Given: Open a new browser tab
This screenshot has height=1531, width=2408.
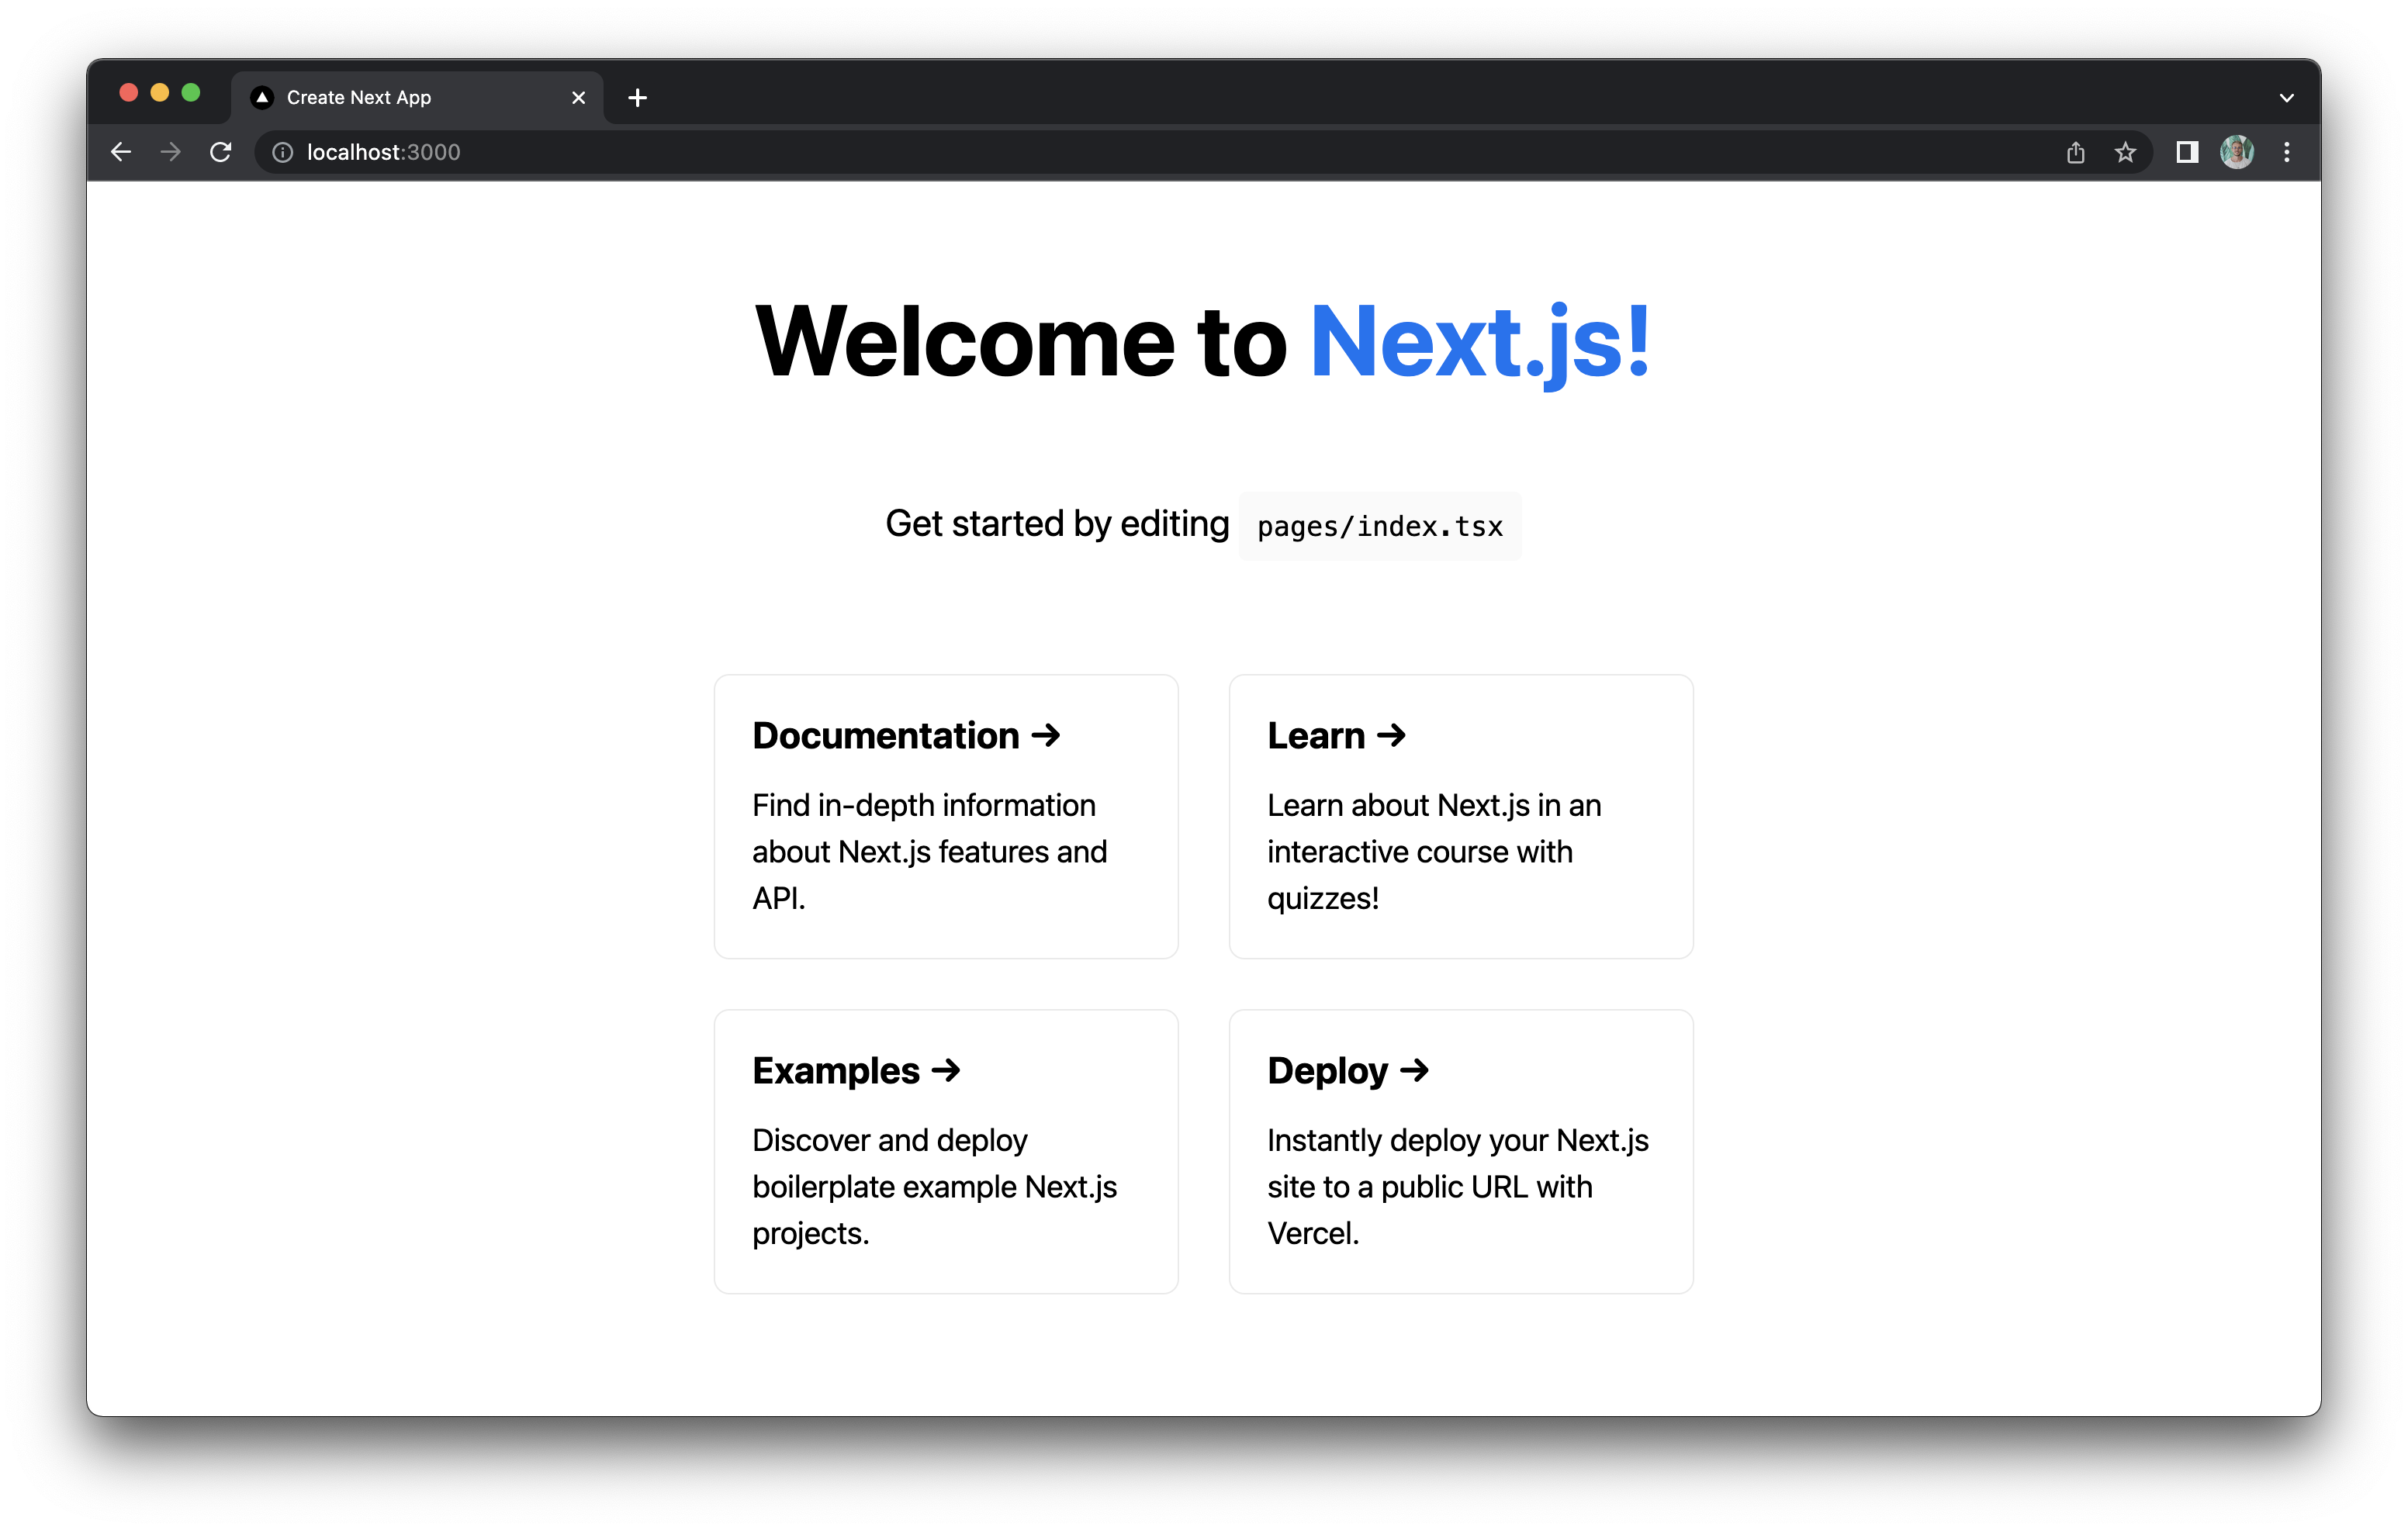Looking at the screenshot, I should coord(638,97).
